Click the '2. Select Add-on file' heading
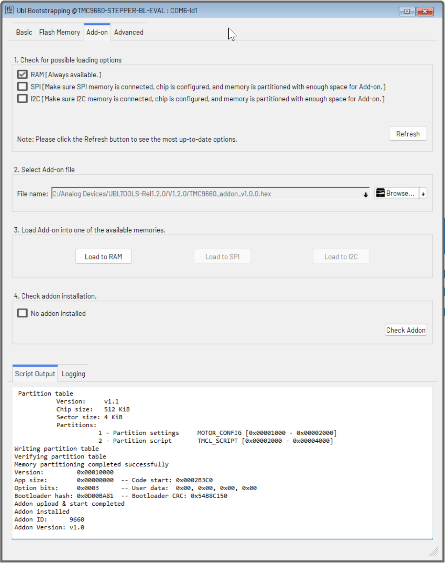 [44, 169]
